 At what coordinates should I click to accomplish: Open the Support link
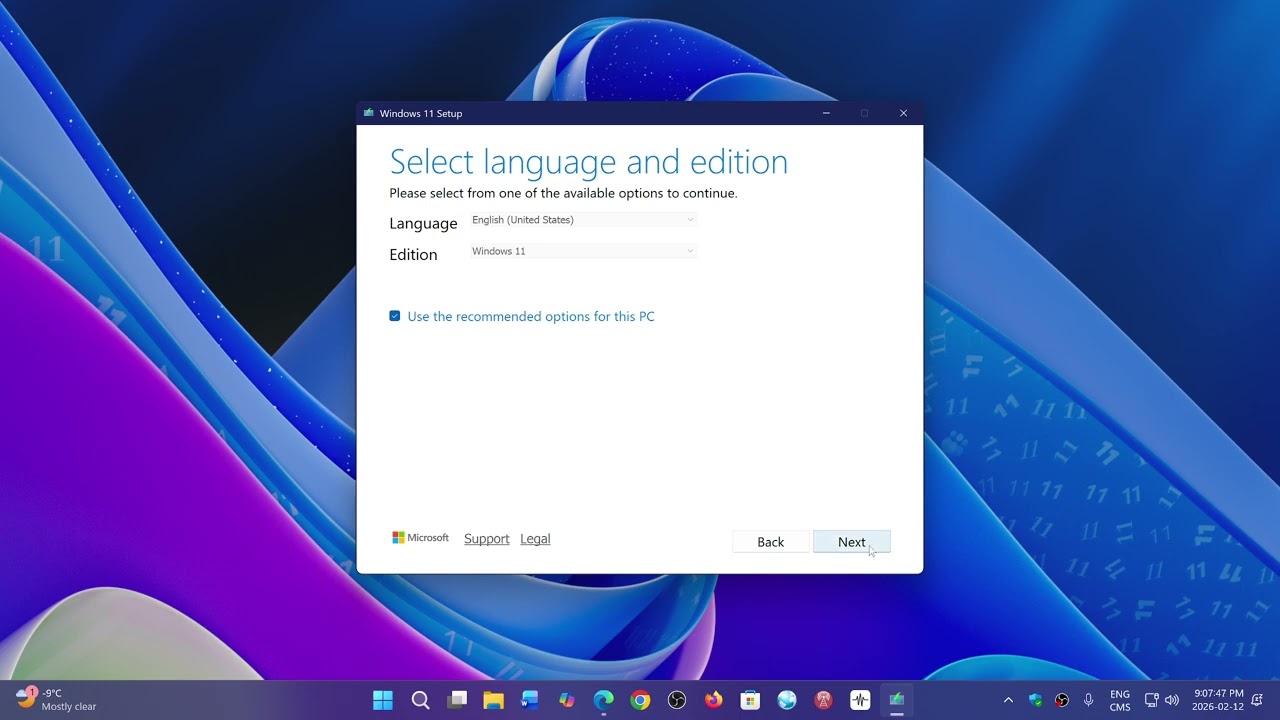click(x=487, y=539)
